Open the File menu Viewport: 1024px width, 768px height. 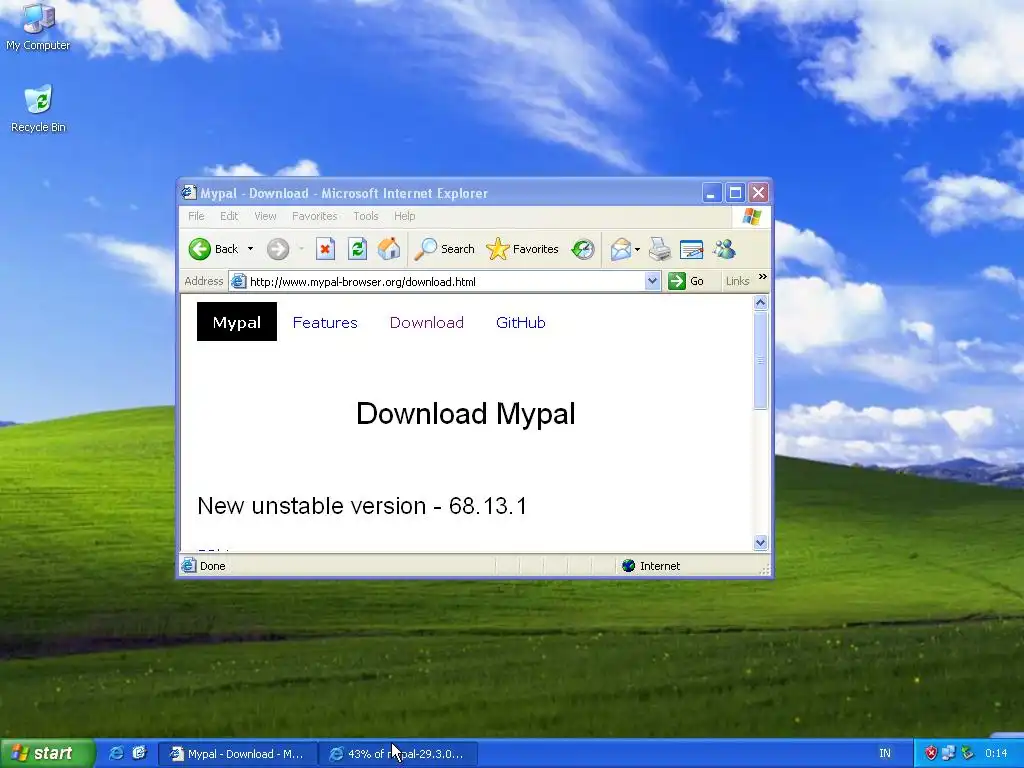[196, 216]
